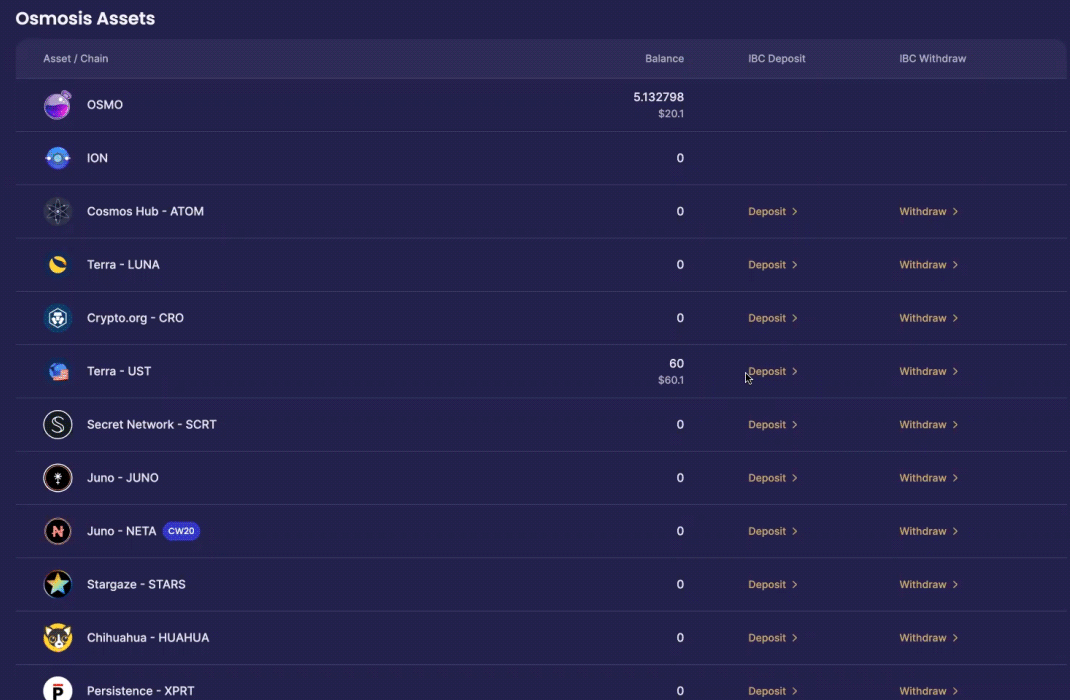
Task: Deposit STARS from Stargaze
Action: (772, 584)
